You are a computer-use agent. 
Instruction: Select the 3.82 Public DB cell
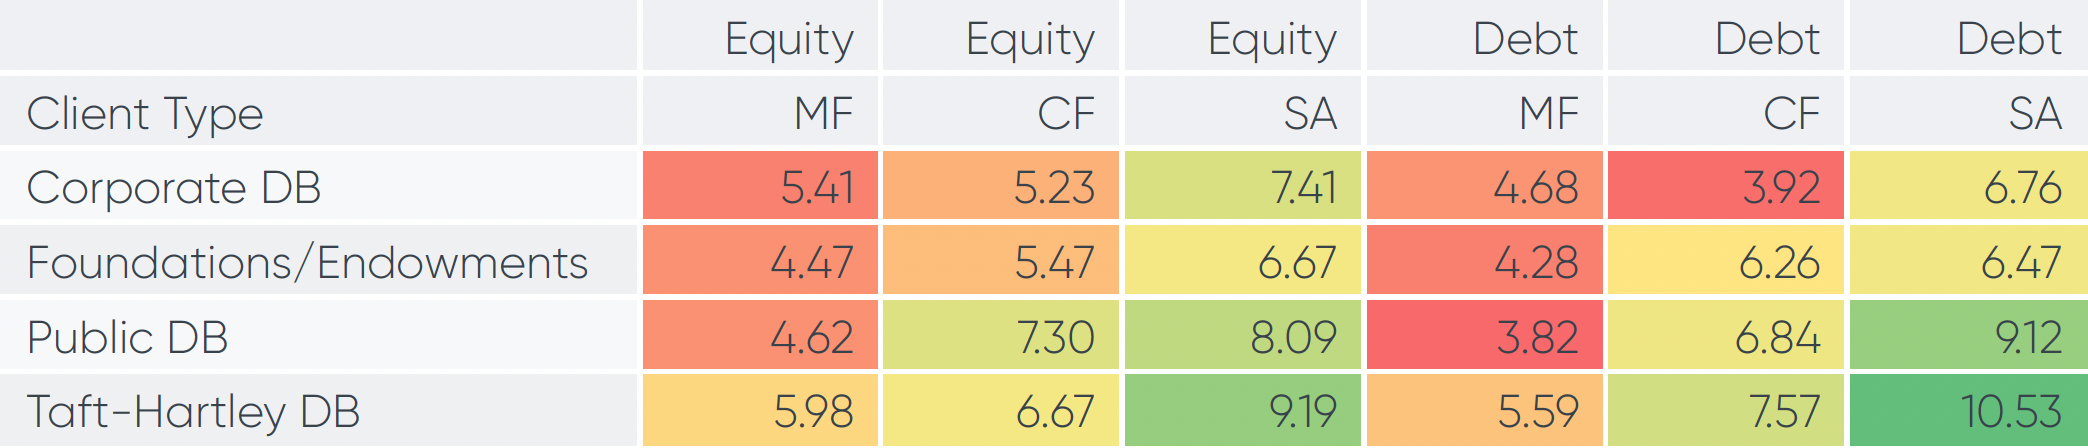point(1484,337)
